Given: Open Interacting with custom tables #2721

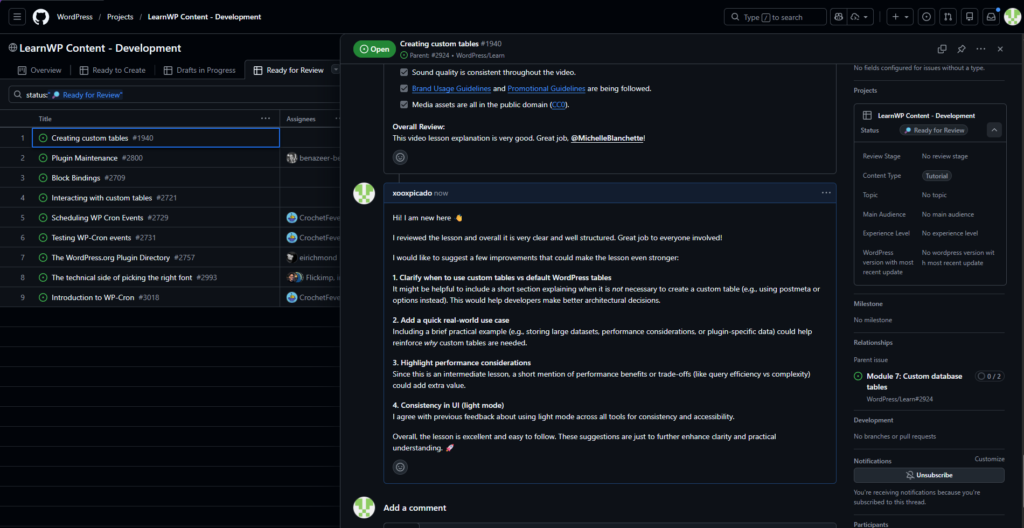Looking at the screenshot, I should pos(114,197).
